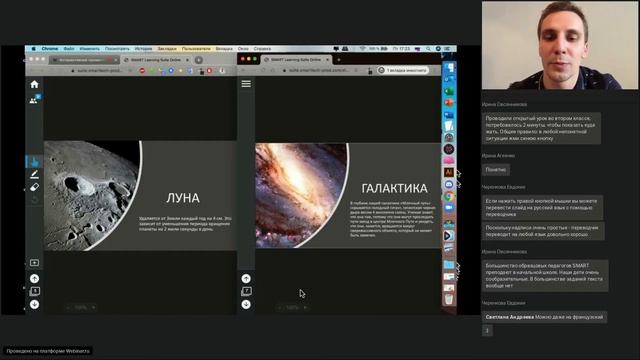Click the 'Понятно' chat message
The height and width of the screenshot is (360, 640).
(496, 169)
